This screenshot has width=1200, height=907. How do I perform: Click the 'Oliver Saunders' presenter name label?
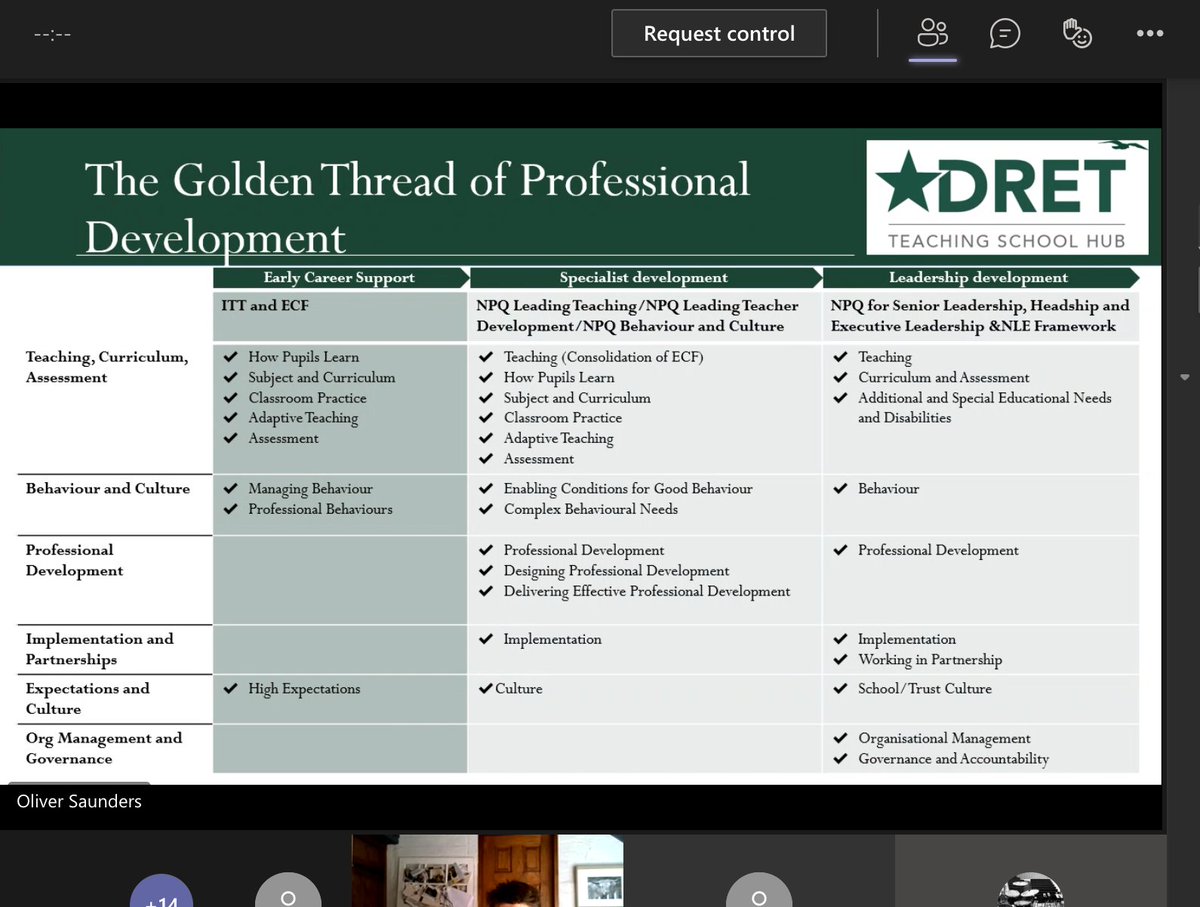79,801
